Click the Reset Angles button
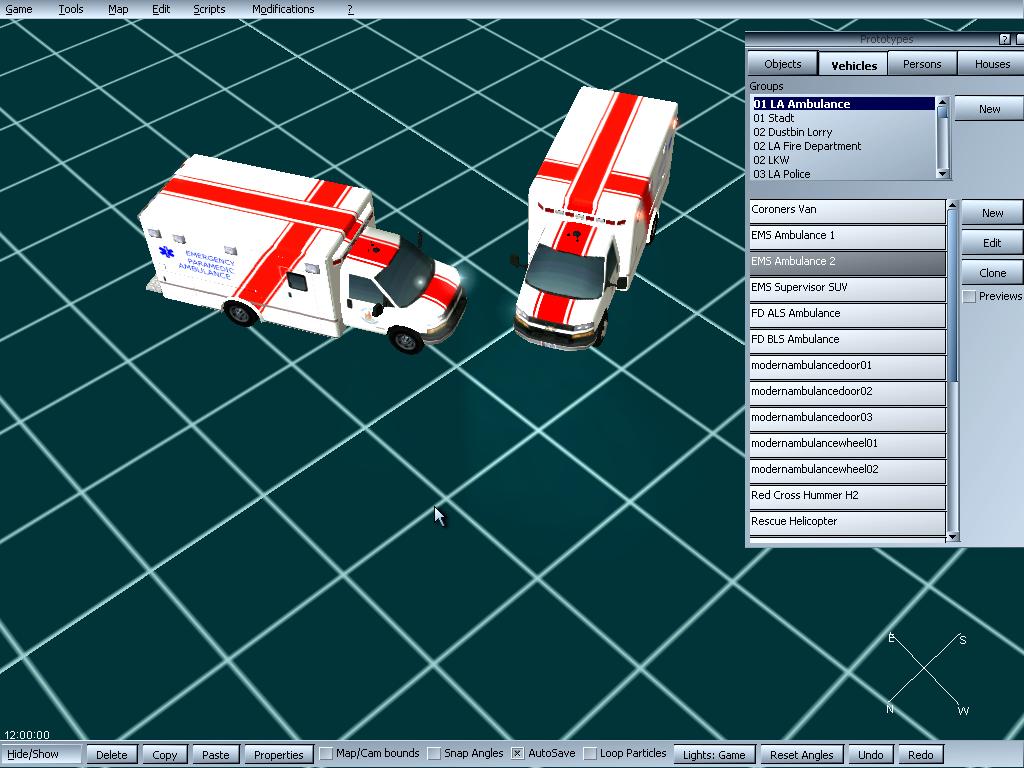Viewport: 1024px width, 768px height. (x=801, y=754)
